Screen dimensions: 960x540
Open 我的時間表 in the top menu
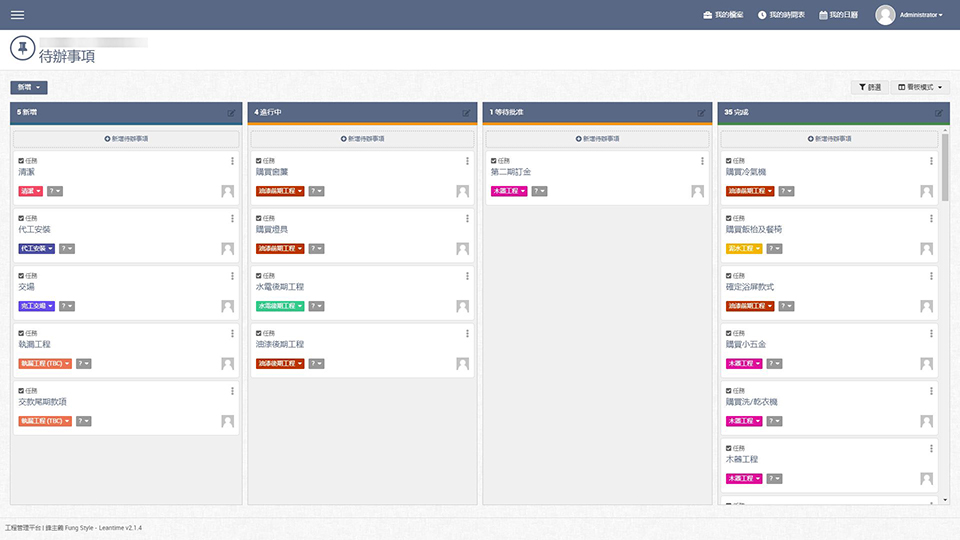[781, 15]
